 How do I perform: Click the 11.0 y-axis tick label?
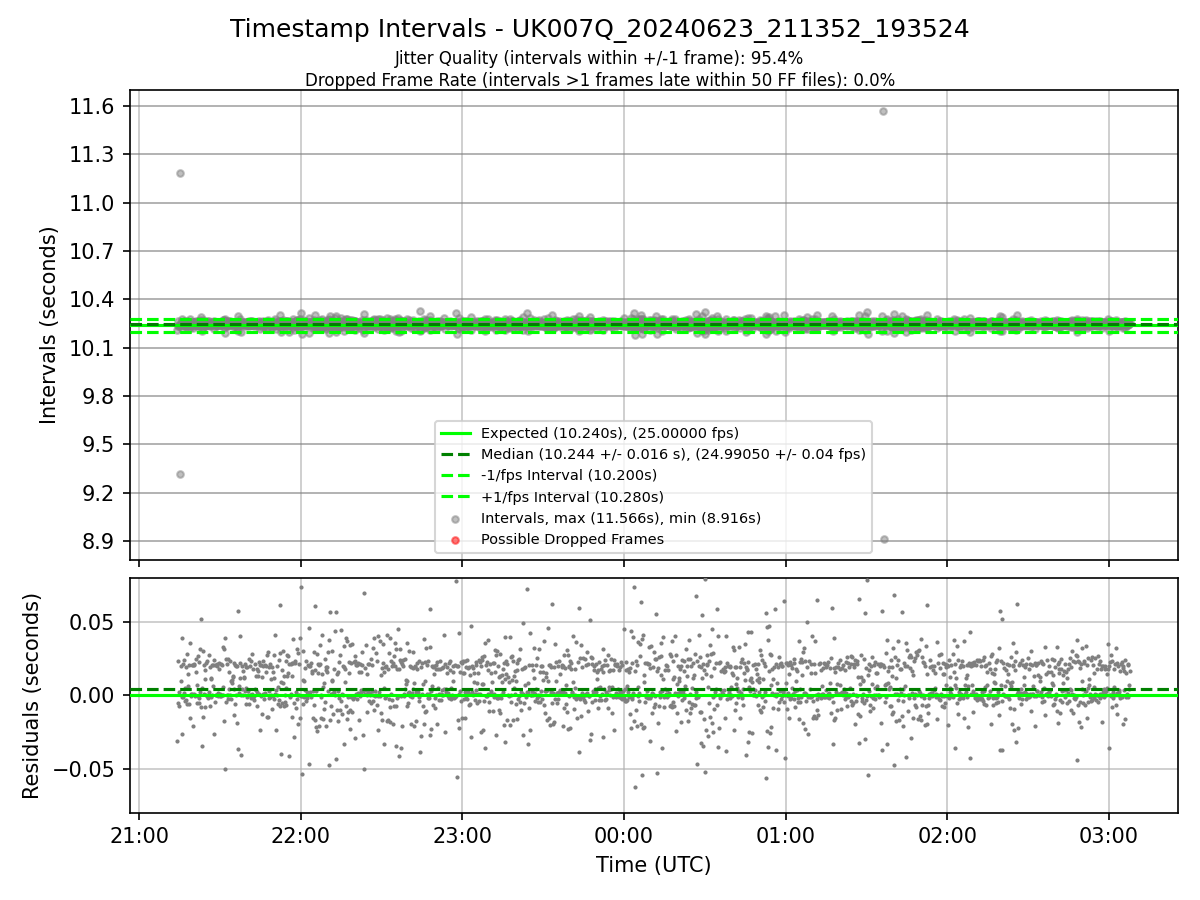click(93, 203)
